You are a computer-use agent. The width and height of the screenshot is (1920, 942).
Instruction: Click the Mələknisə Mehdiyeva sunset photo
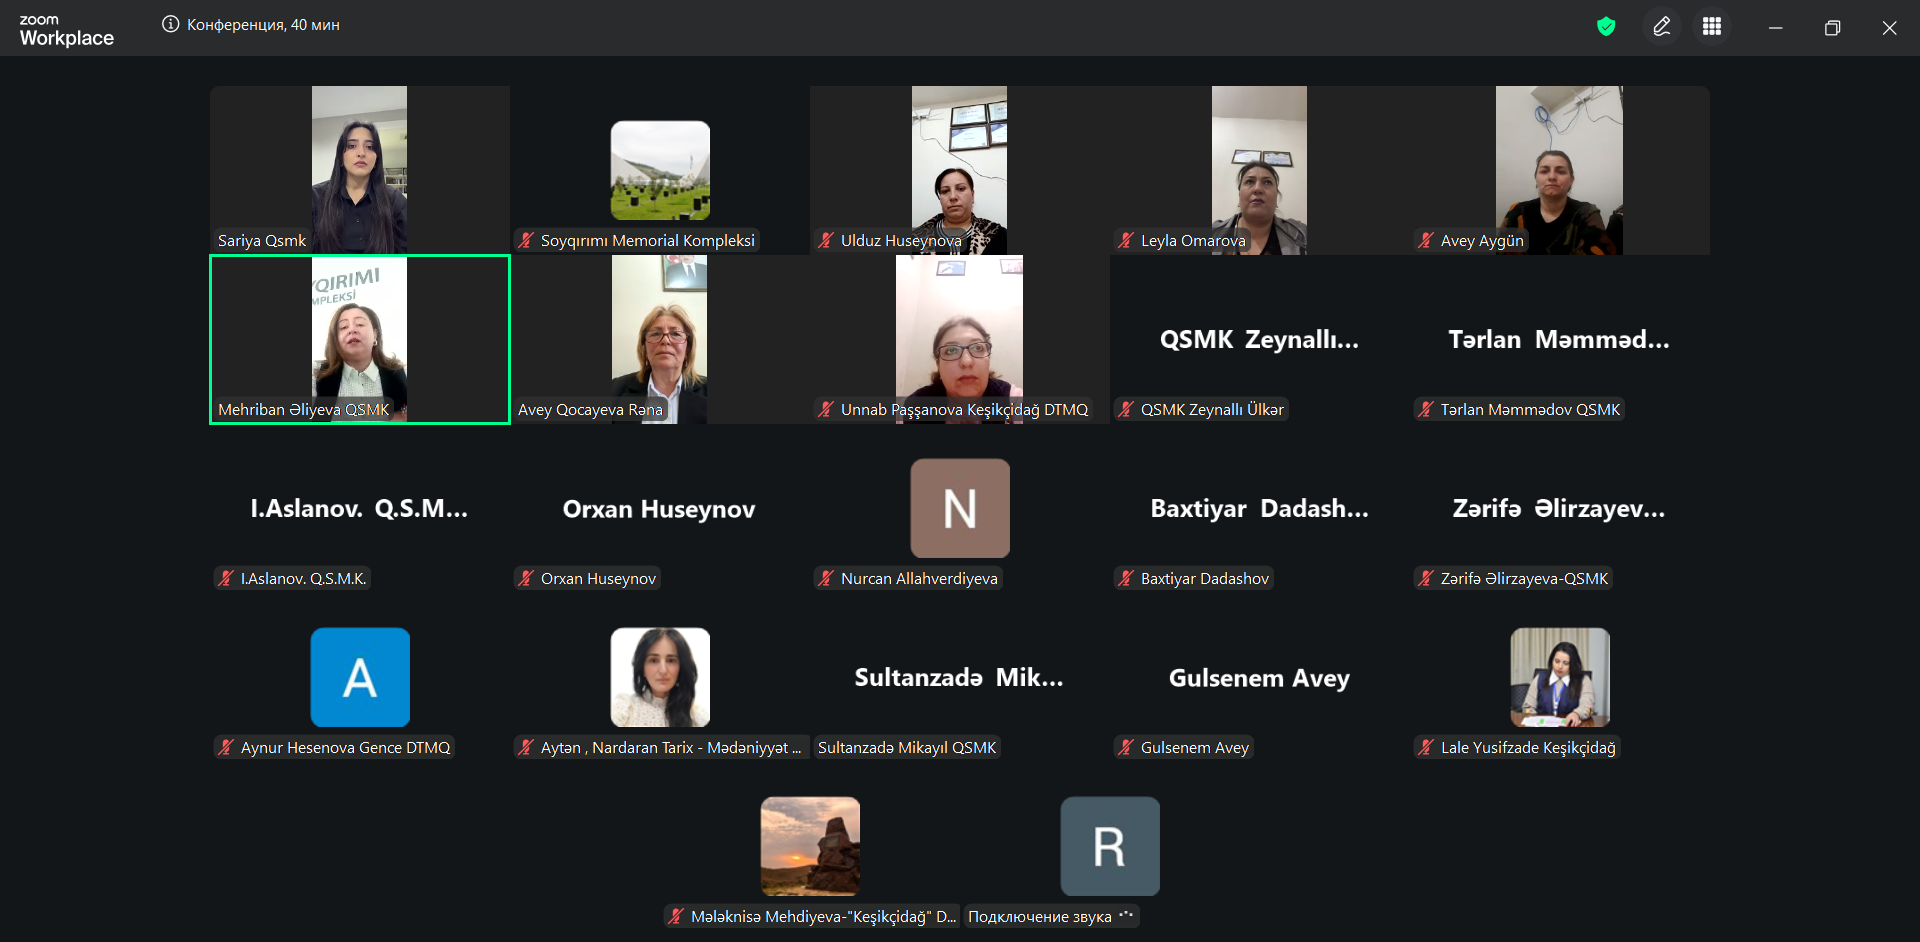pos(810,846)
